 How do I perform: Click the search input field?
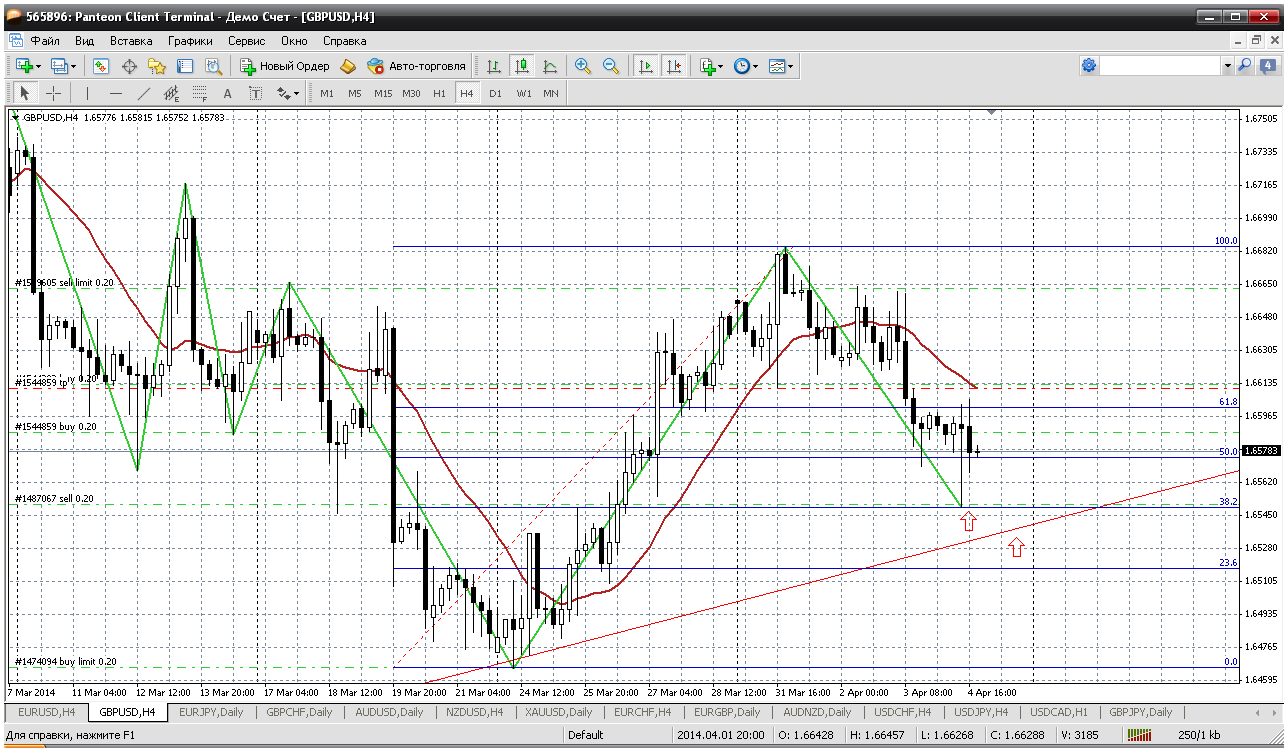click(1160, 65)
